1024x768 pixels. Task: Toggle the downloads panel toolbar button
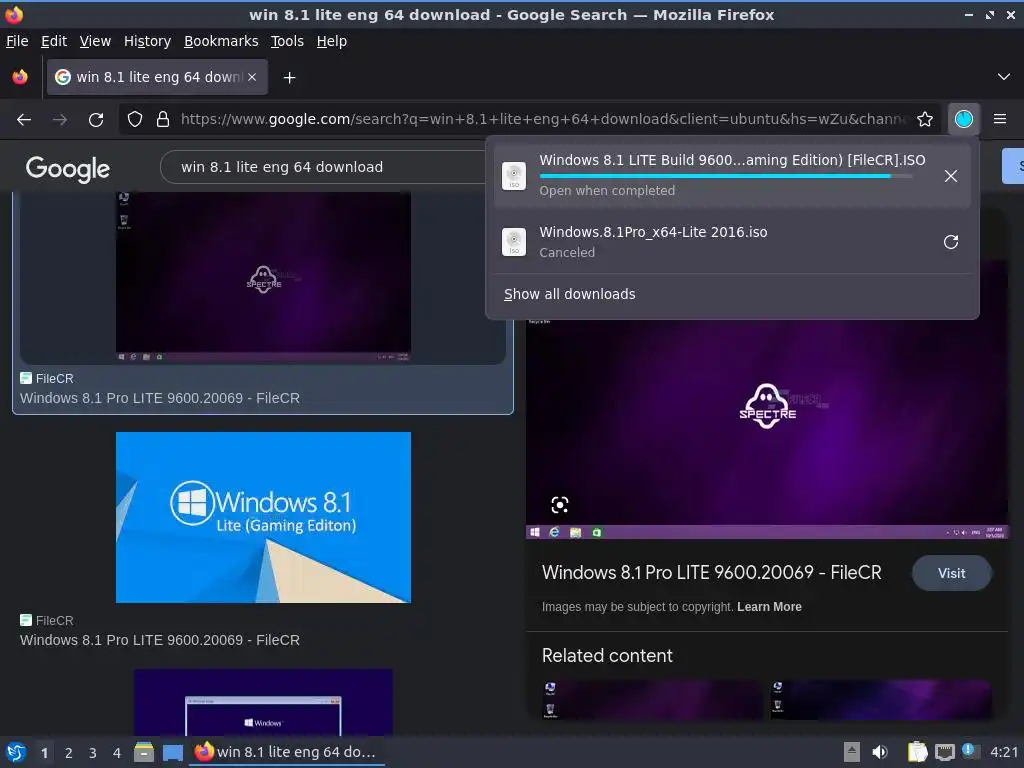tap(964, 119)
